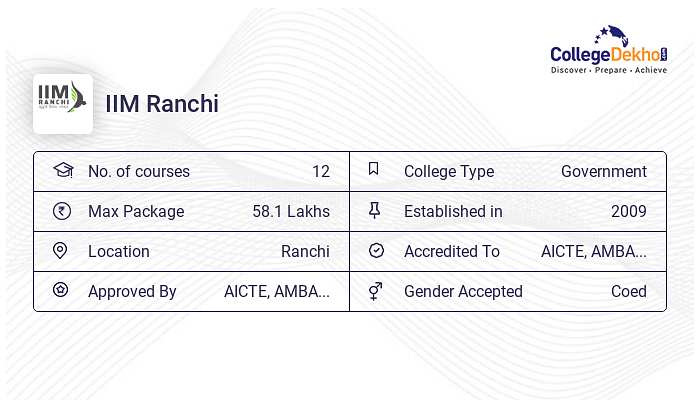Click the Coed gender value
Viewport: 700px width, 400px height.
click(x=629, y=292)
